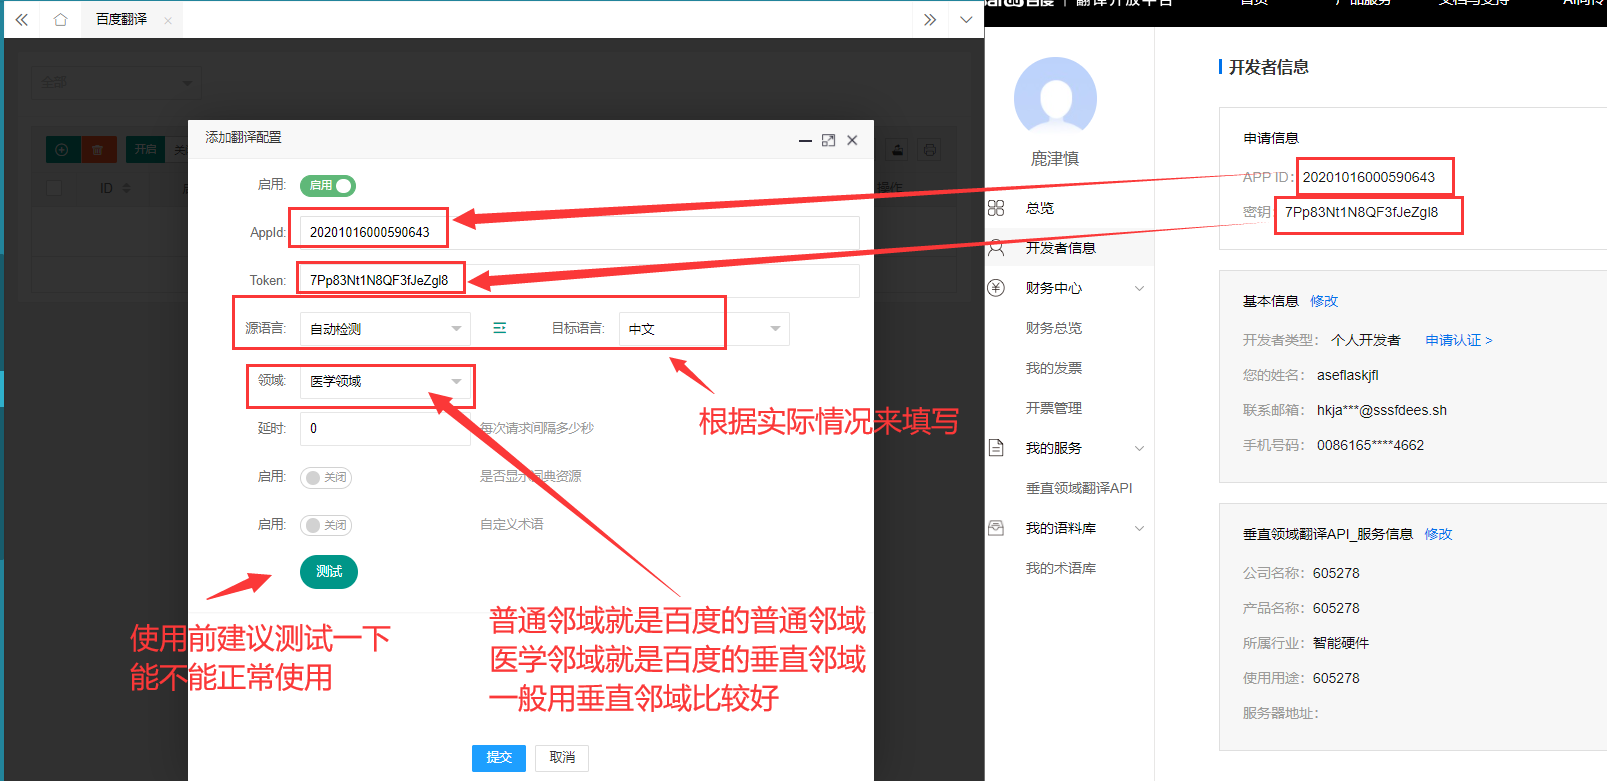Image resolution: width=1607 pixels, height=781 pixels.
Task: Toggle the 自定义术语 switch
Action: coord(326,525)
